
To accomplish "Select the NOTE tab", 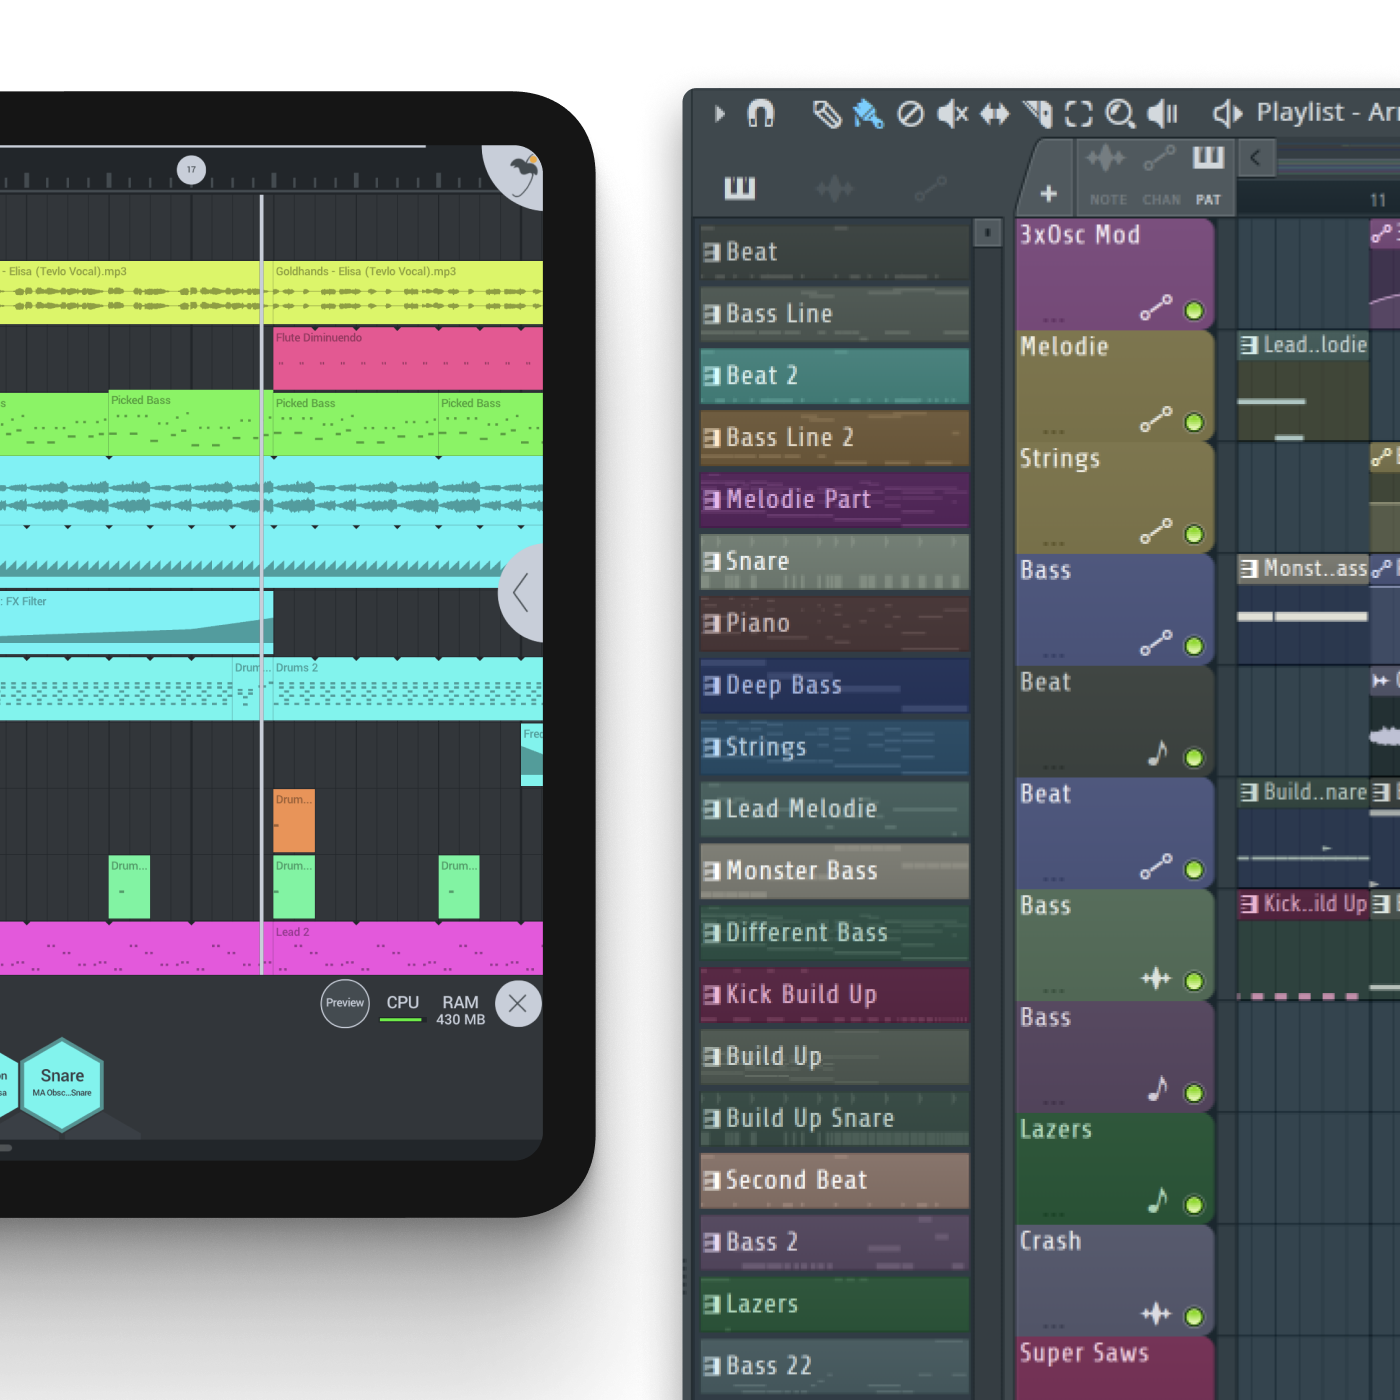I will pos(1108,199).
